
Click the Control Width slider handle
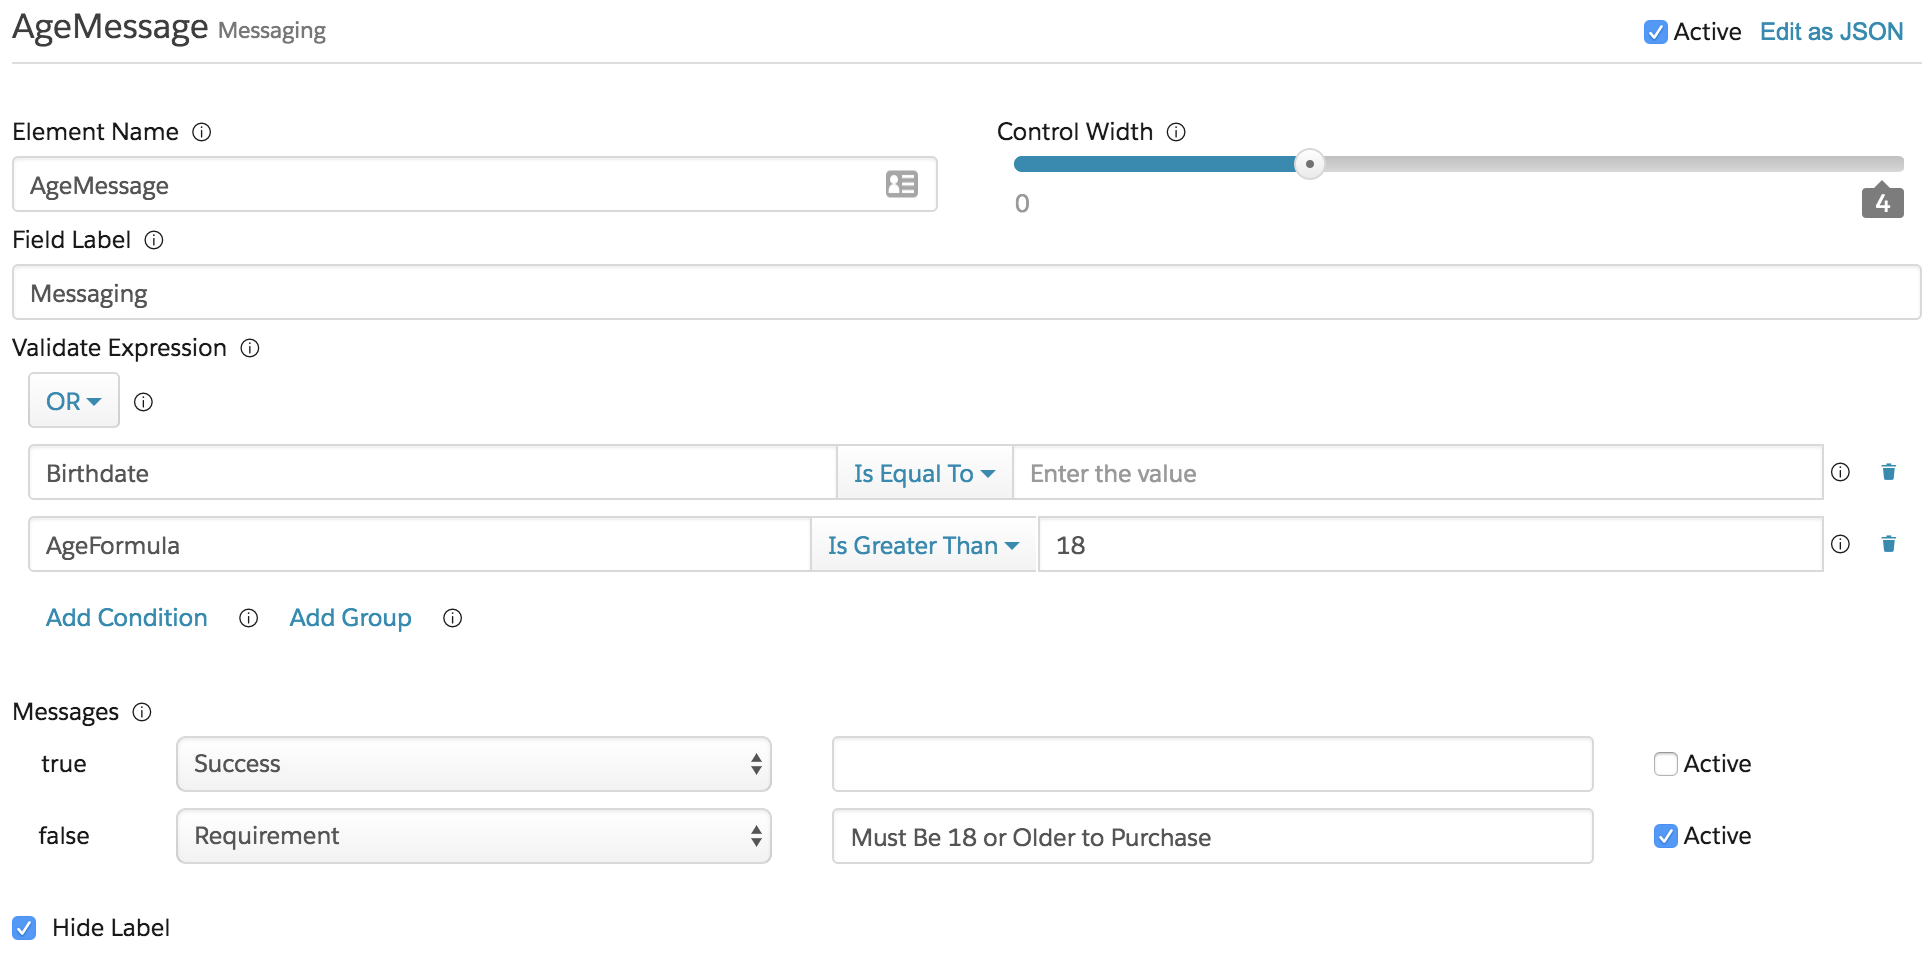1309,164
